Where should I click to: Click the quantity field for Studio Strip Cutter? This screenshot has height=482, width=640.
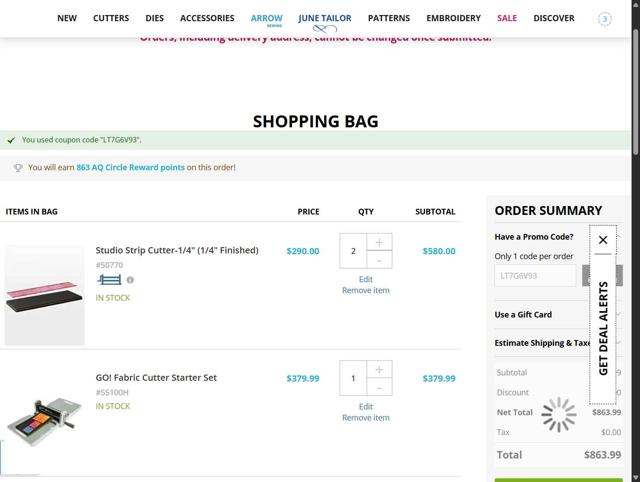pos(353,251)
